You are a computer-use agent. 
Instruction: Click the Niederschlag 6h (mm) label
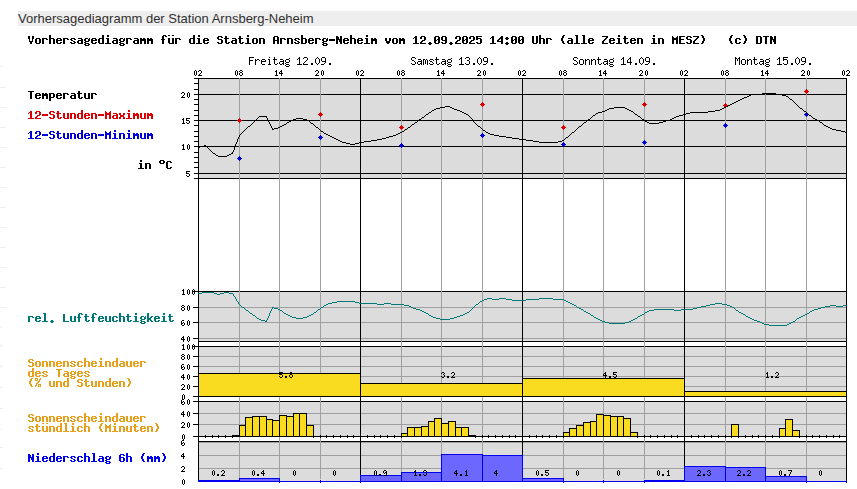(97, 459)
